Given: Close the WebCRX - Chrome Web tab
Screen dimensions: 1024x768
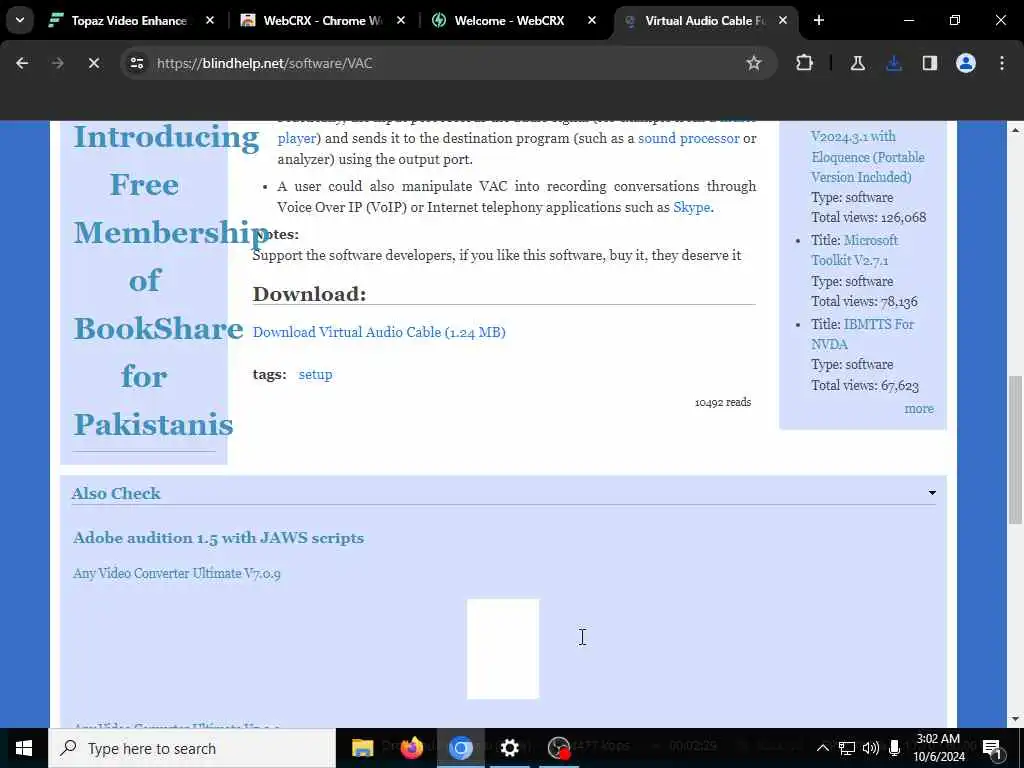Looking at the screenshot, I should [401, 20].
